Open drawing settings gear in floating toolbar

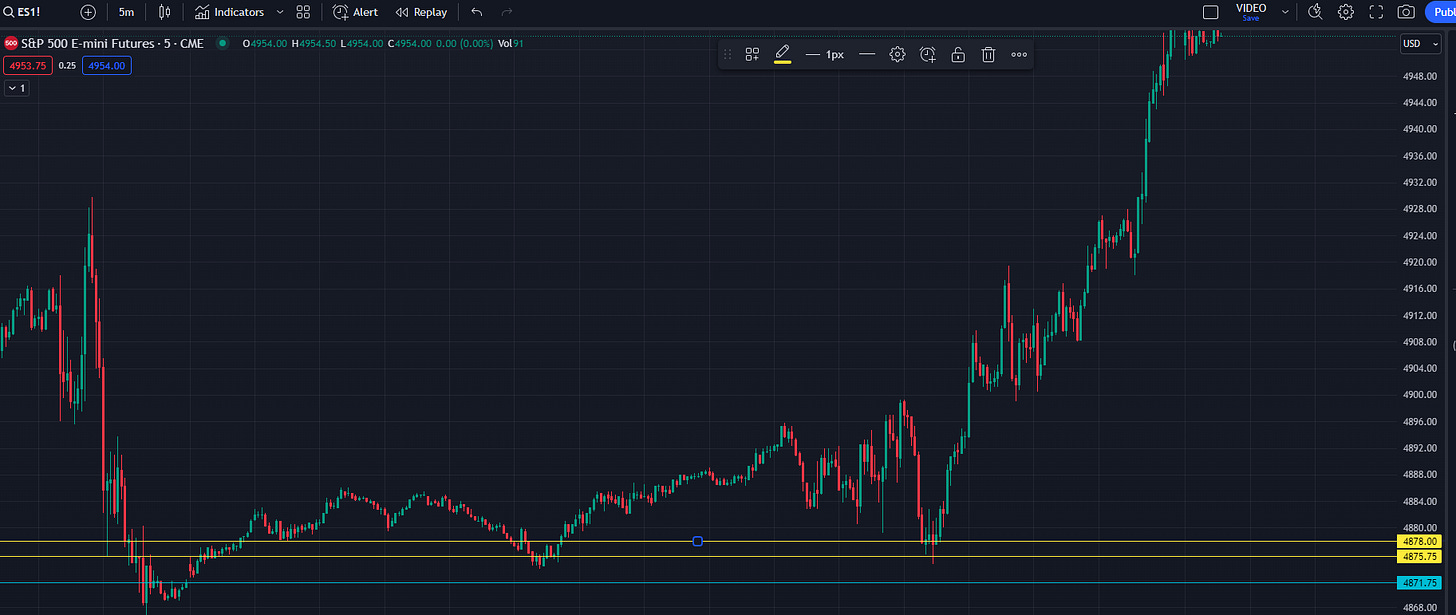[x=897, y=55]
